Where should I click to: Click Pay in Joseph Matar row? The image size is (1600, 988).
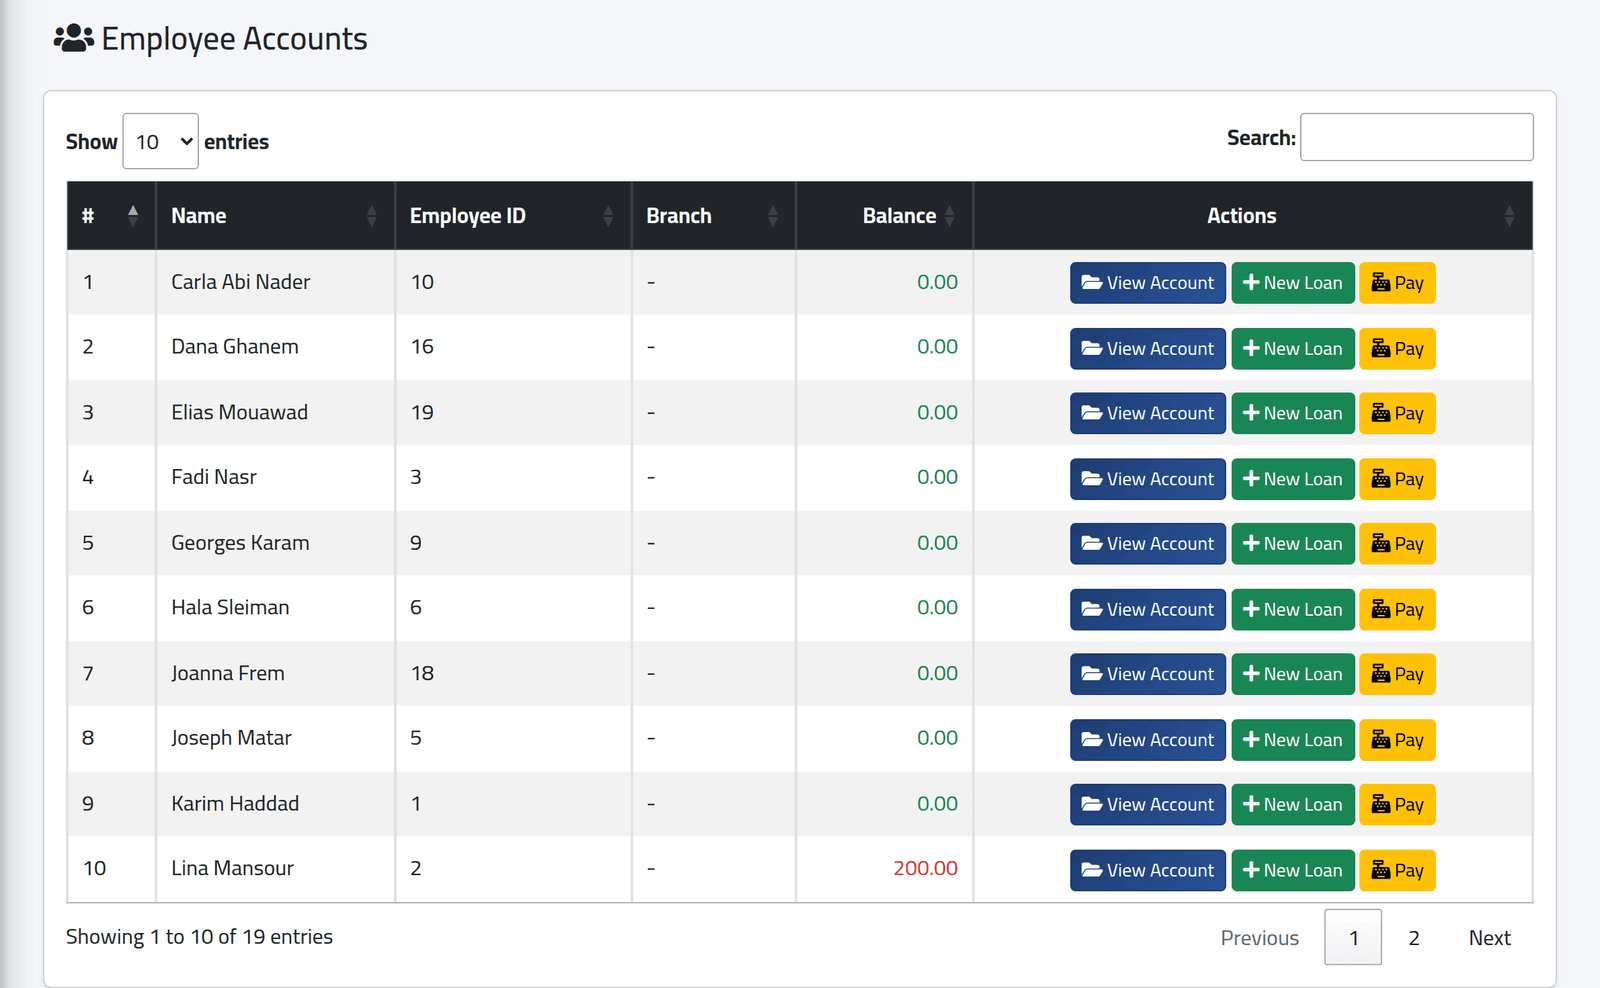tap(1397, 740)
